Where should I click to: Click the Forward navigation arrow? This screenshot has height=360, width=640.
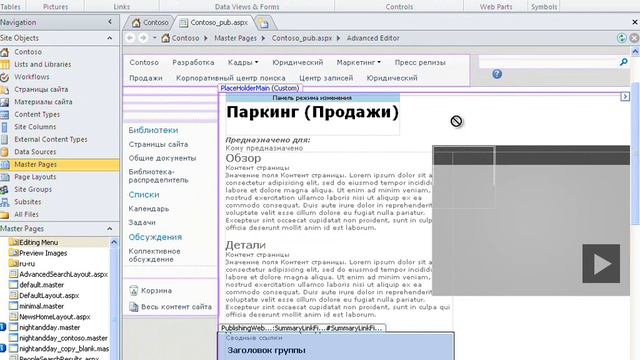click(143, 38)
